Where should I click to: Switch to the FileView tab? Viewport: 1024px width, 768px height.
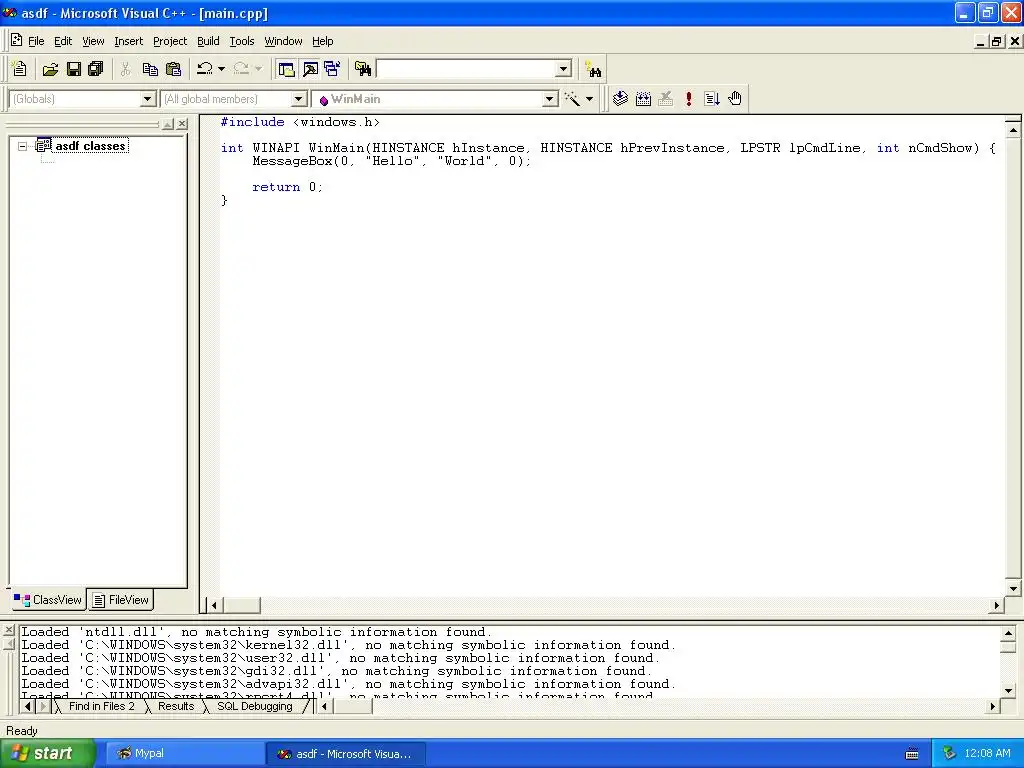tap(121, 600)
